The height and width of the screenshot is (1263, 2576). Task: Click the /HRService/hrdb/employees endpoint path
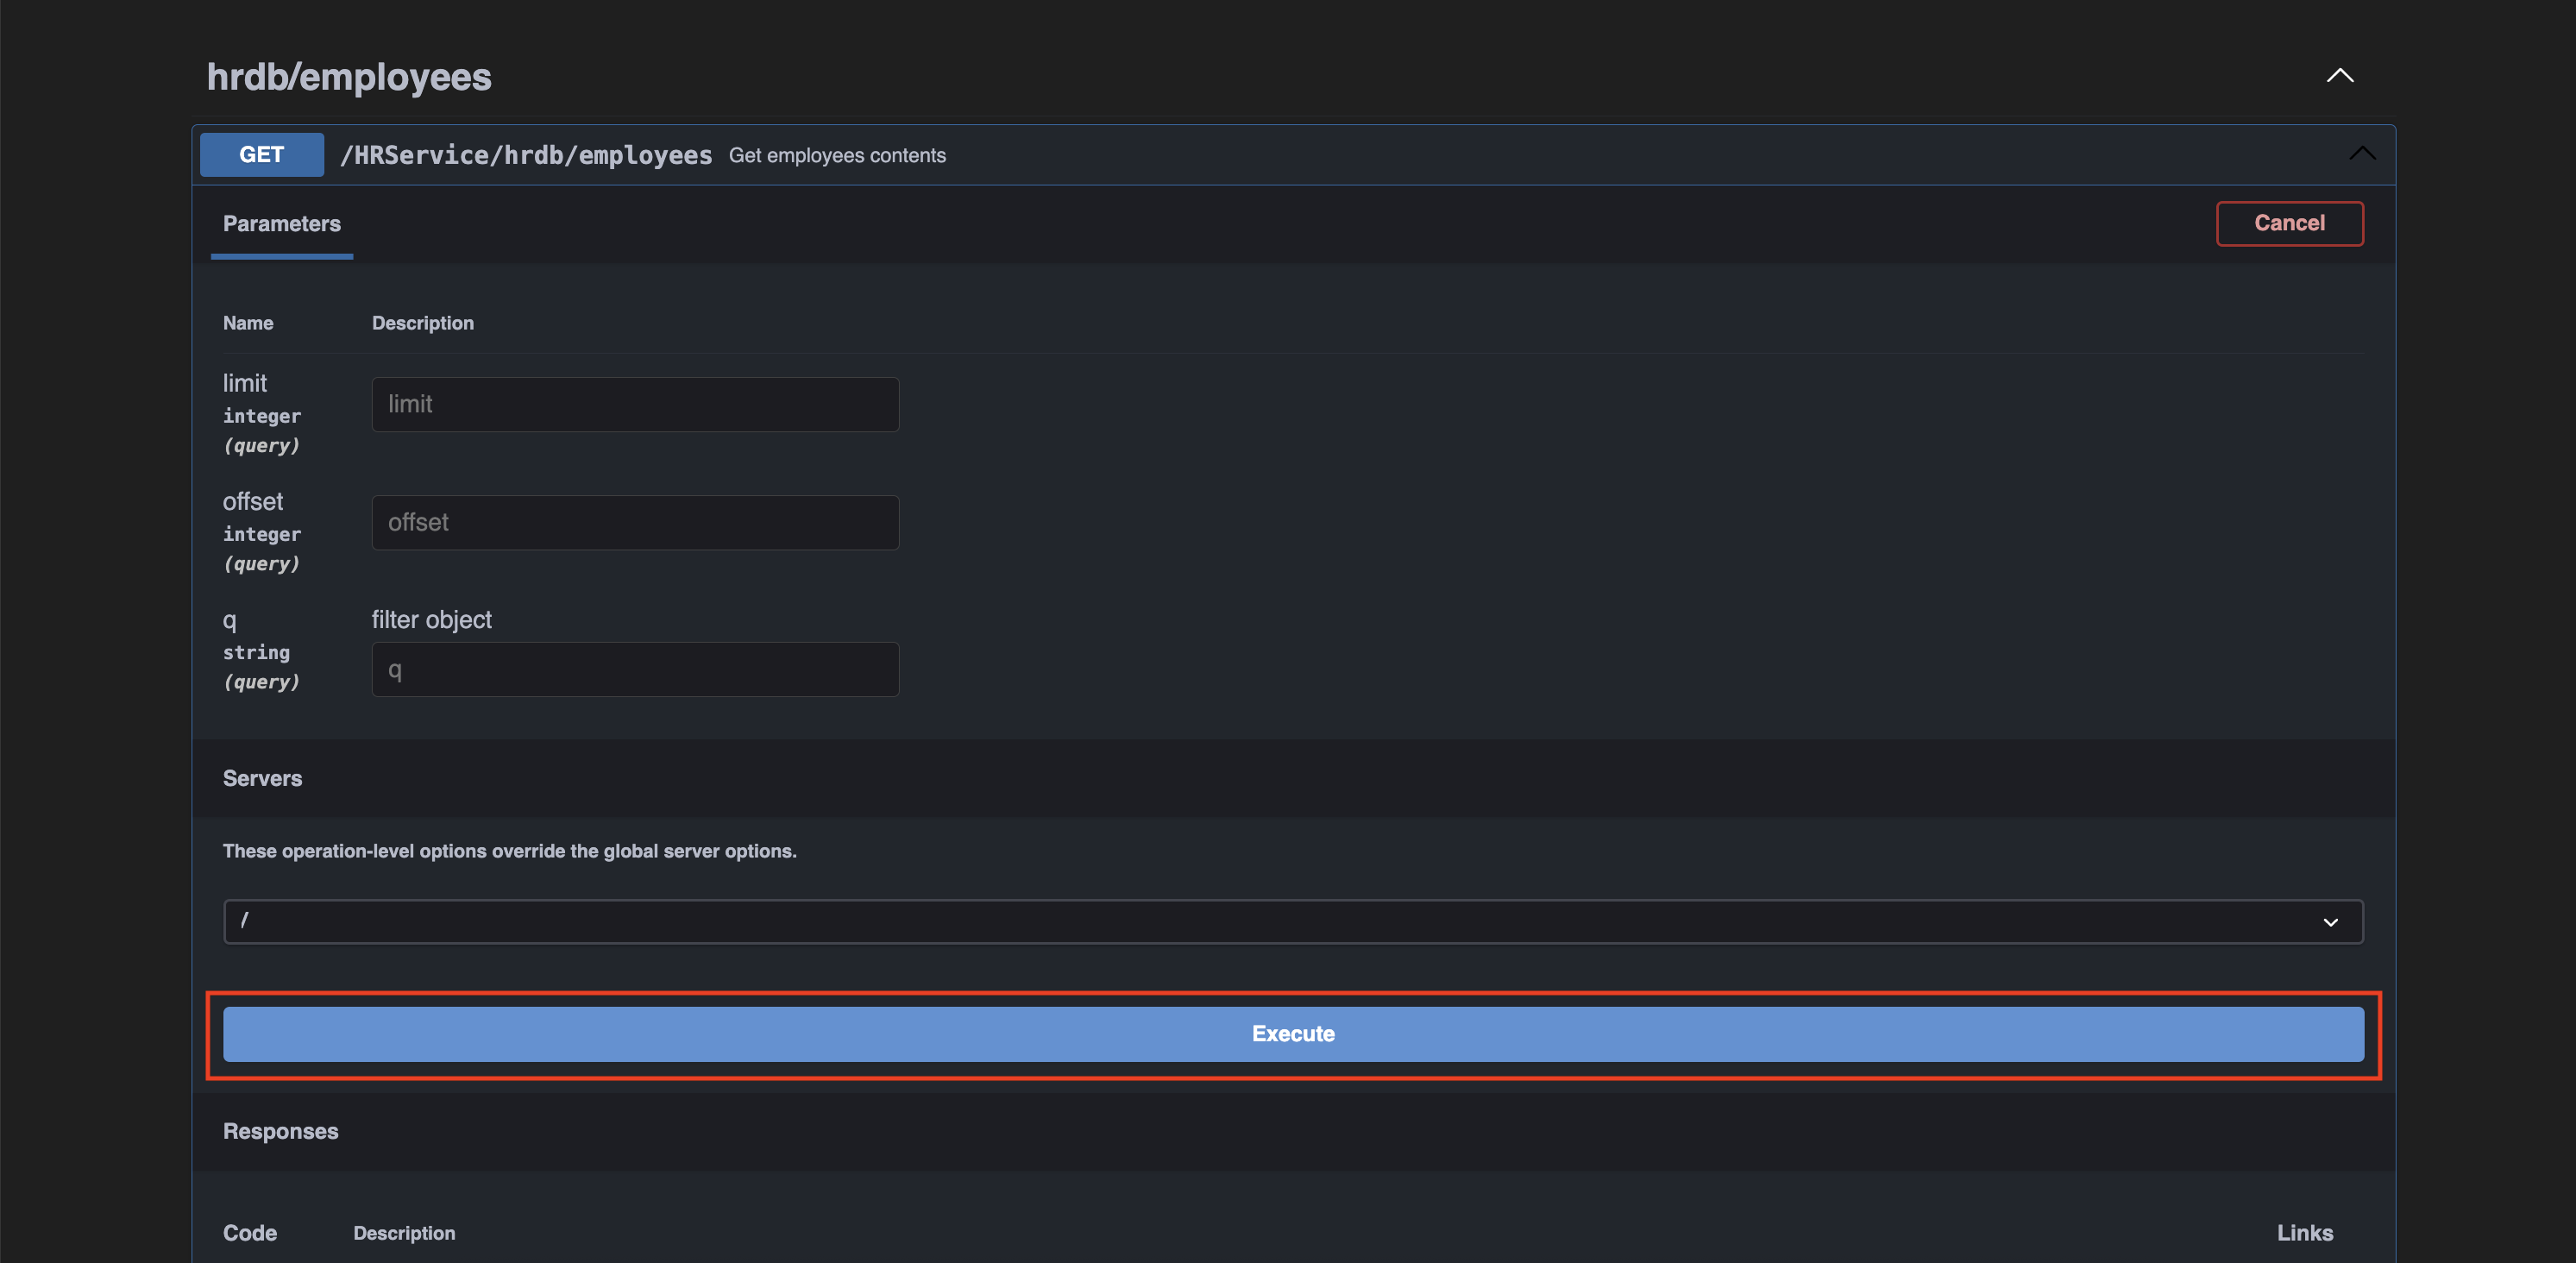(526, 155)
